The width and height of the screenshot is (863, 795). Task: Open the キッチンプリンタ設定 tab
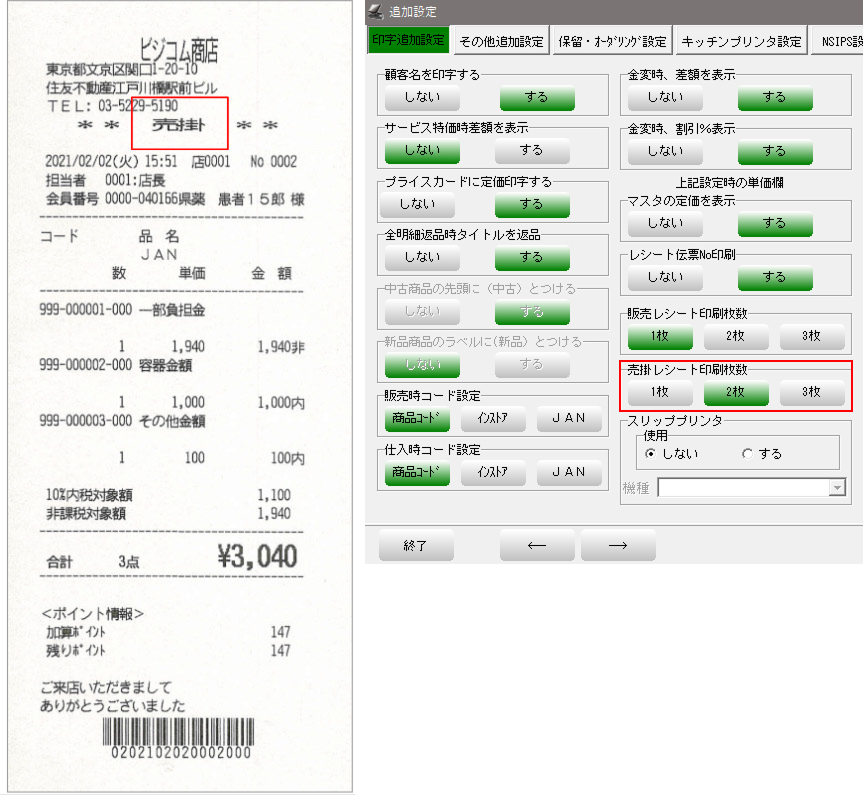[741, 41]
